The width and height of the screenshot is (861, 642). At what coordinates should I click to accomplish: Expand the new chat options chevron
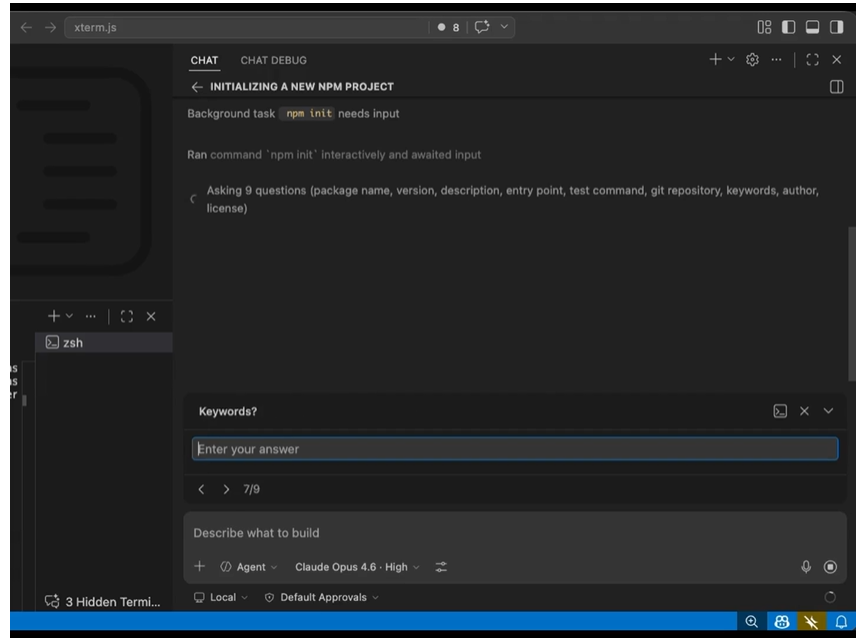(x=731, y=59)
